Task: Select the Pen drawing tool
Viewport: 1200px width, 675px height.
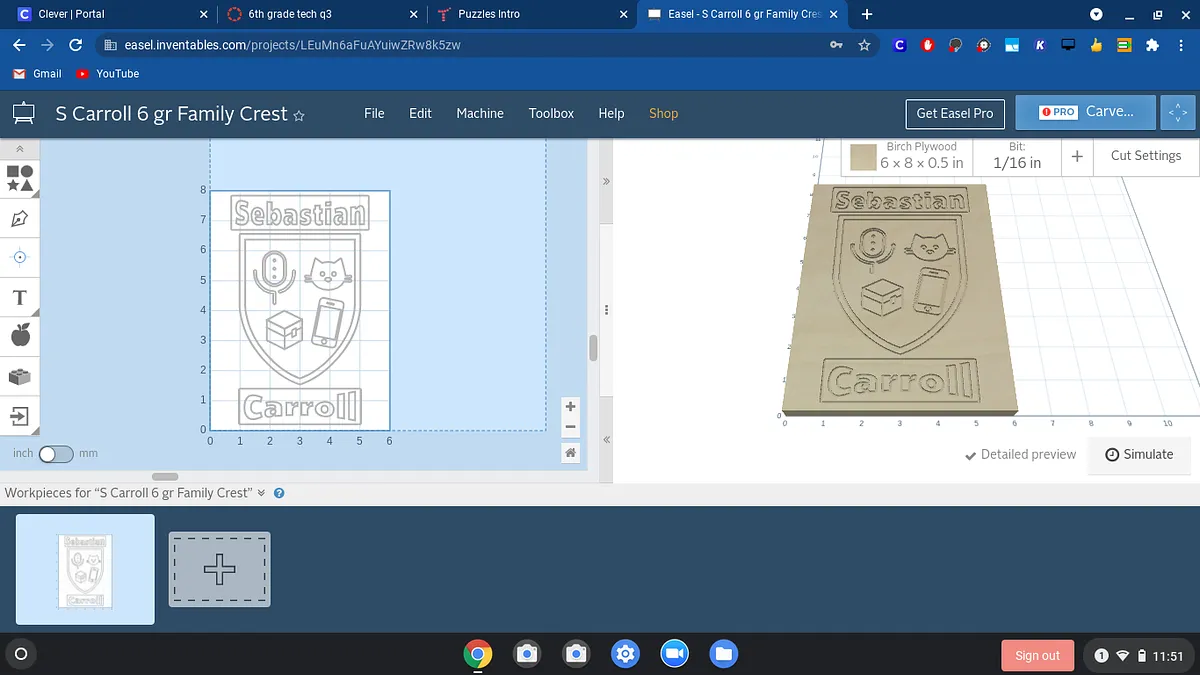Action: tap(20, 218)
